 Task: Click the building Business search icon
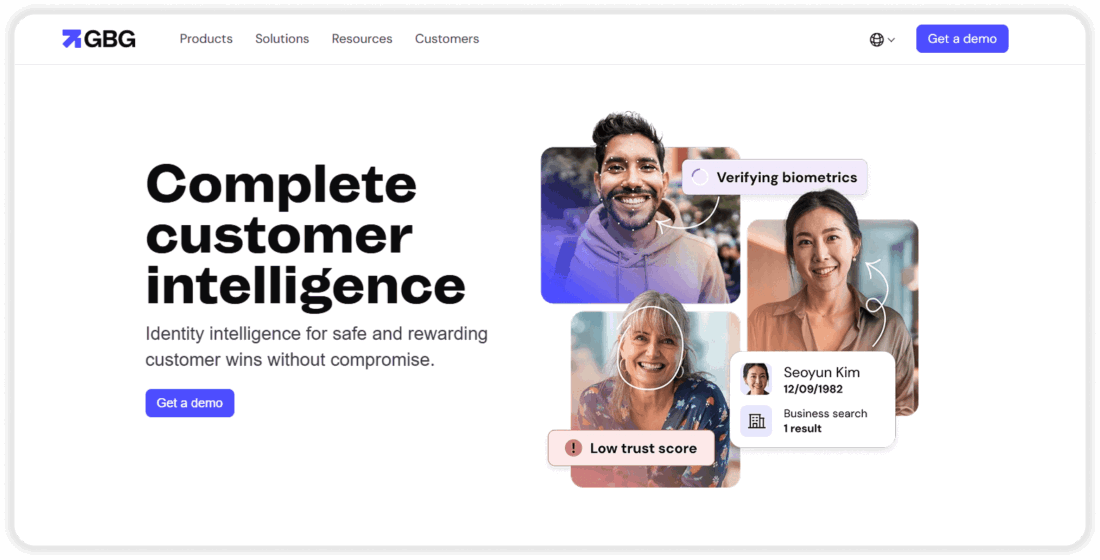coord(756,420)
